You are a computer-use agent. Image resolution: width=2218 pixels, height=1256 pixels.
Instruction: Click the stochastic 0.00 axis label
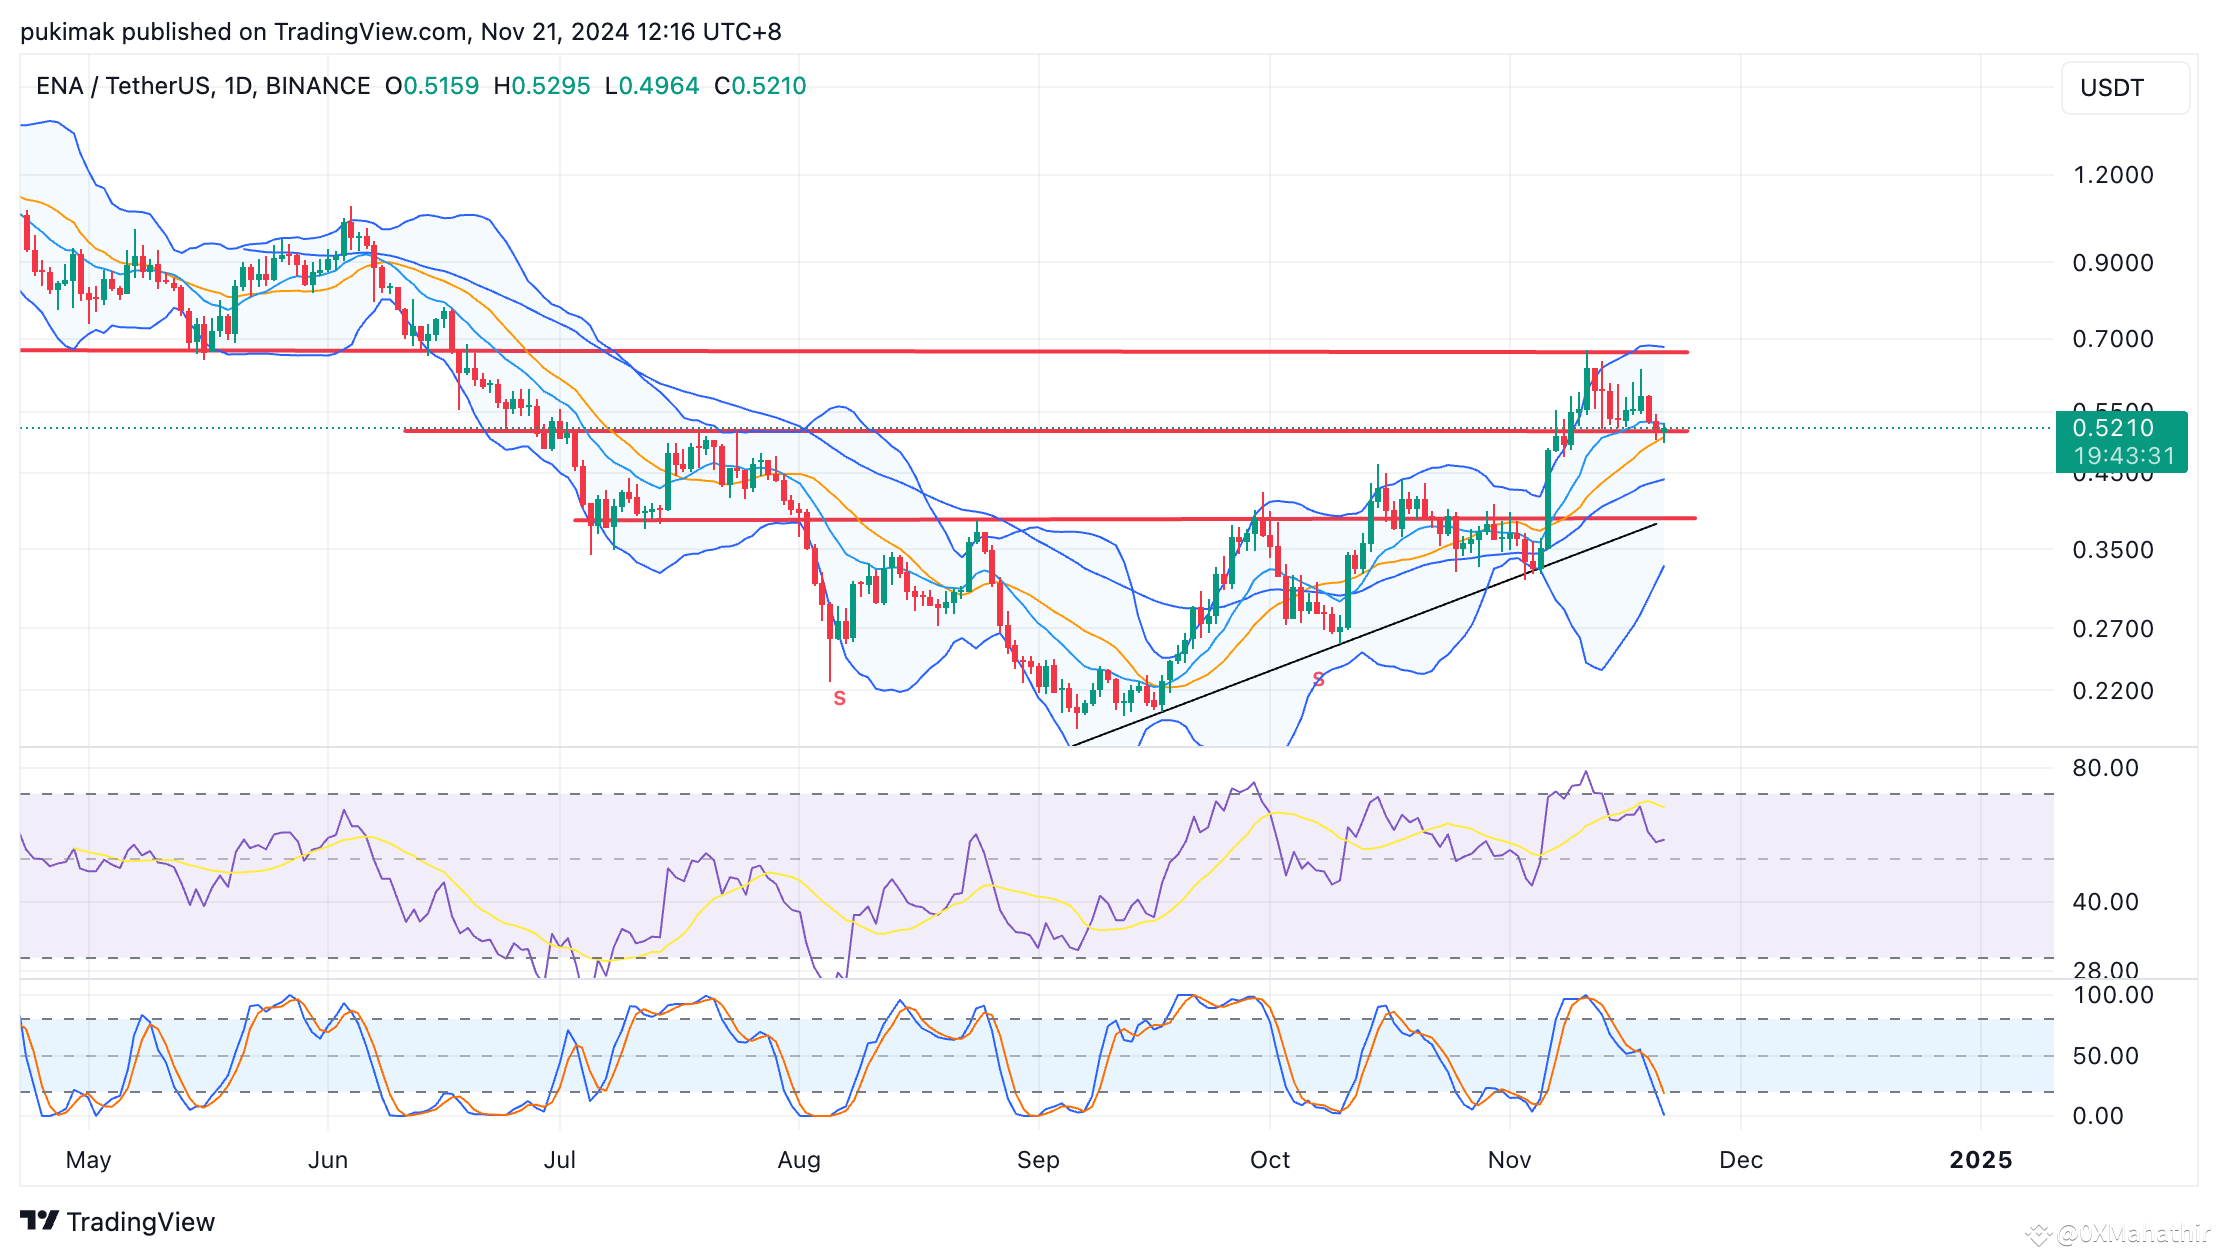pyautogui.click(x=2097, y=1116)
